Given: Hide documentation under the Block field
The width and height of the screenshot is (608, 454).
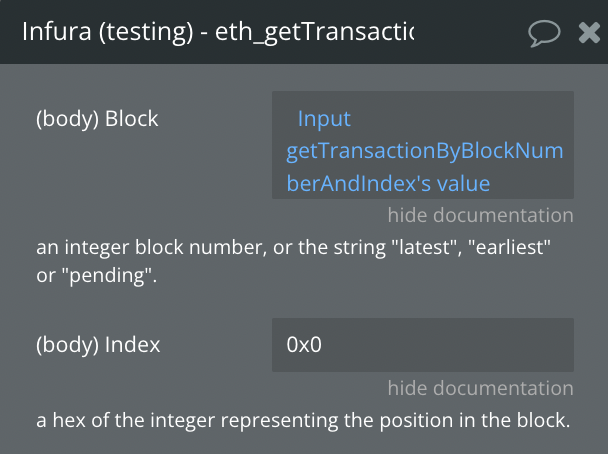Looking at the screenshot, I should point(480,215).
